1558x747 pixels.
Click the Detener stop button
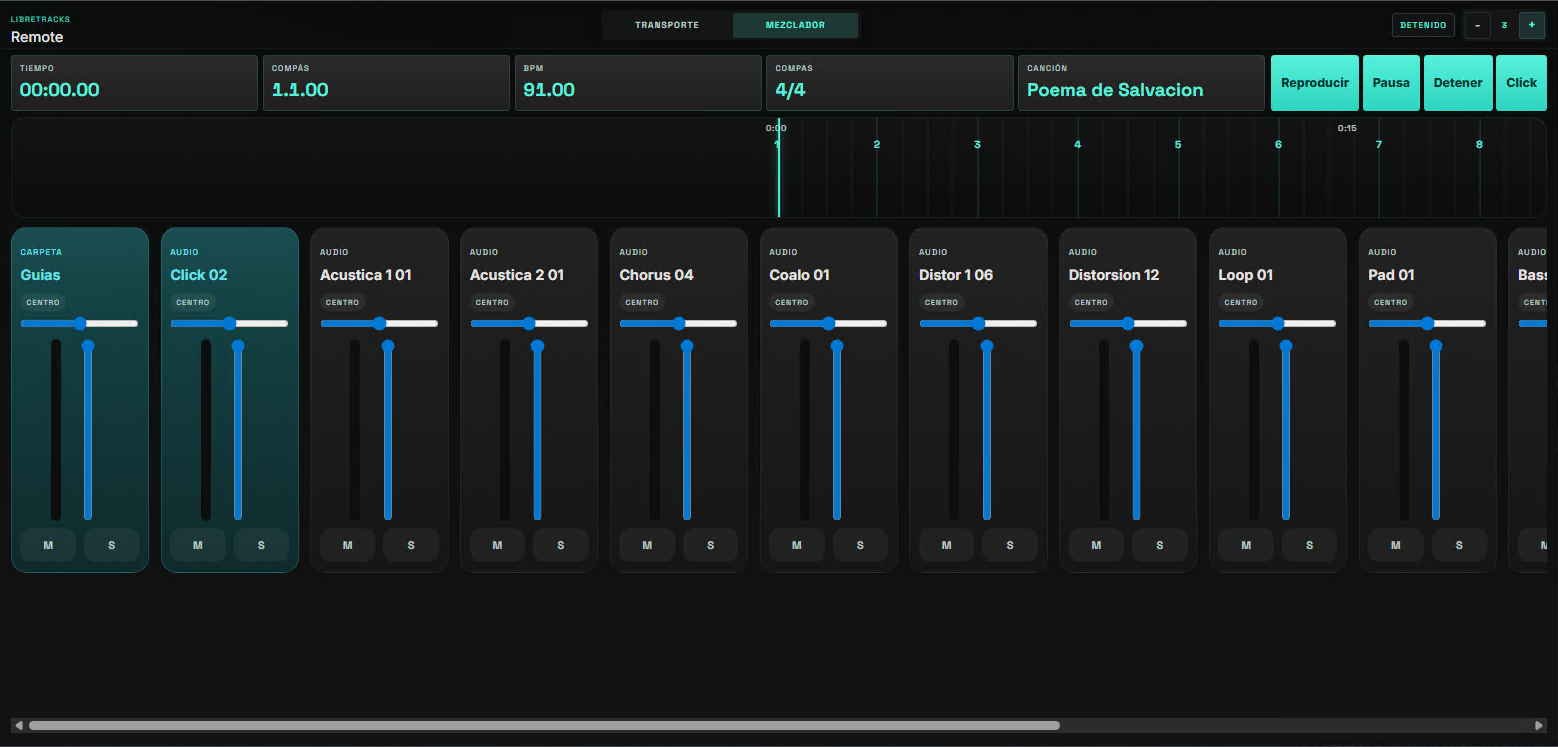(1458, 83)
